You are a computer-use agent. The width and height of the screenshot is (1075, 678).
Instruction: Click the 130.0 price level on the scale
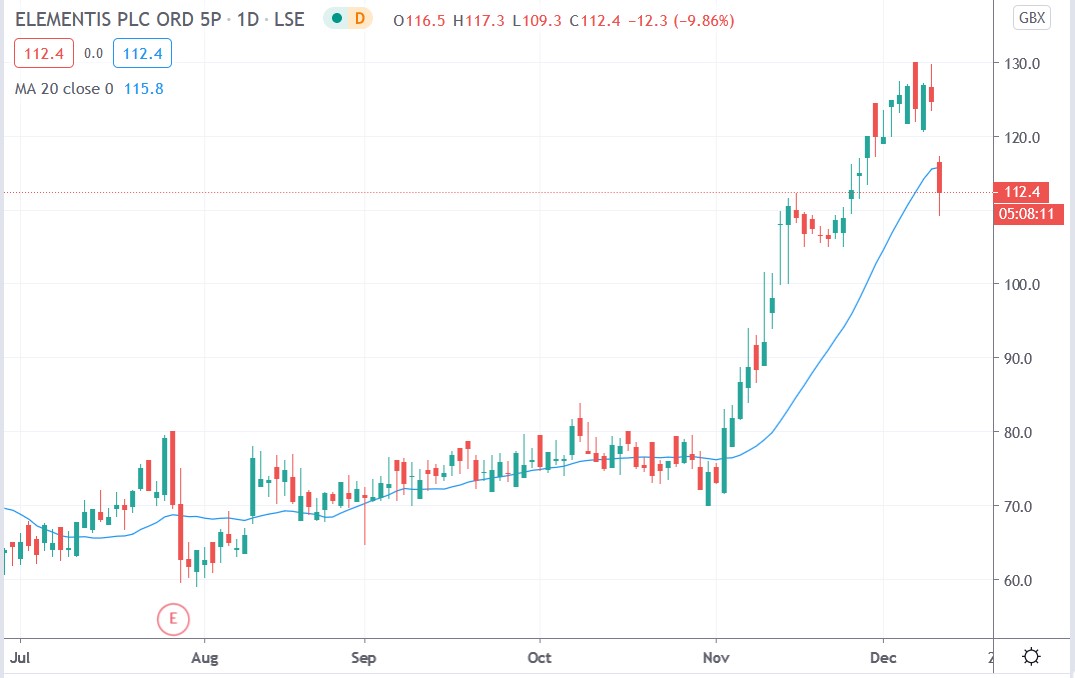point(1025,63)
